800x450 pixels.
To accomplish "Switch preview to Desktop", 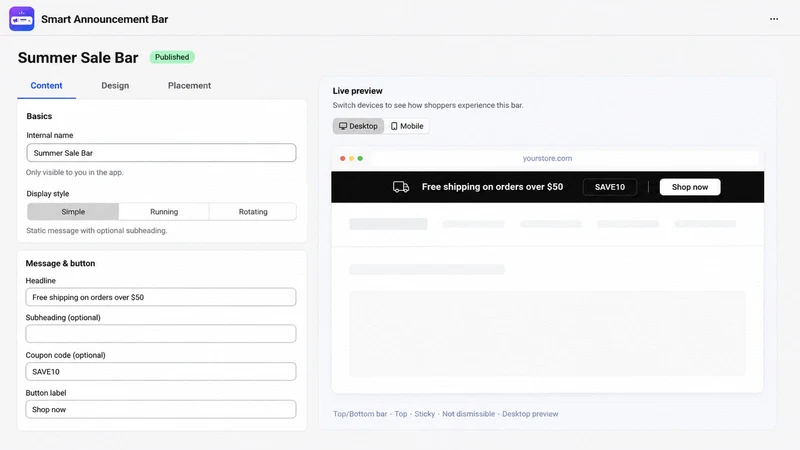I will click(x=359, y=126).
